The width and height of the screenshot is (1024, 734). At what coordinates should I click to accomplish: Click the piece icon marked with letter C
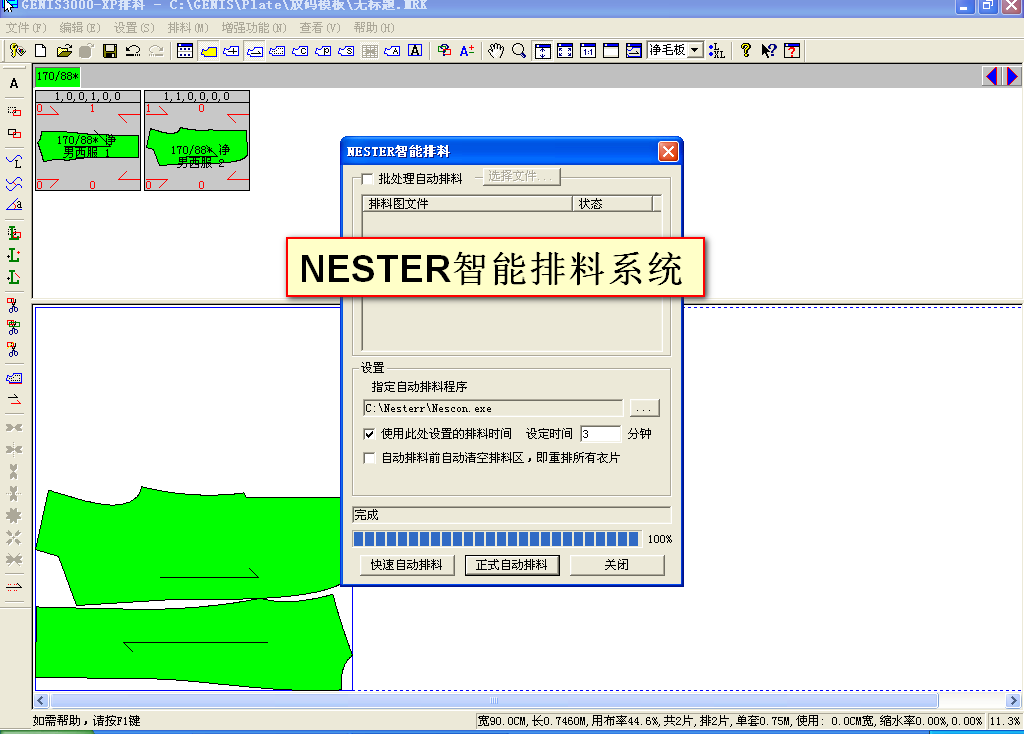pyautogui.click(x=300, y=50)
